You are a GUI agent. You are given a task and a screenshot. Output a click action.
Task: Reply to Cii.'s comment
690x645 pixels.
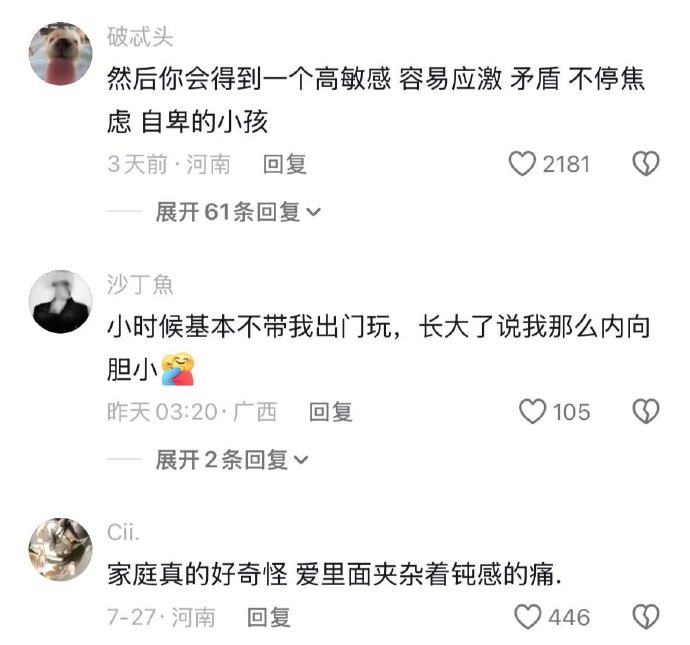click(269, 617)
